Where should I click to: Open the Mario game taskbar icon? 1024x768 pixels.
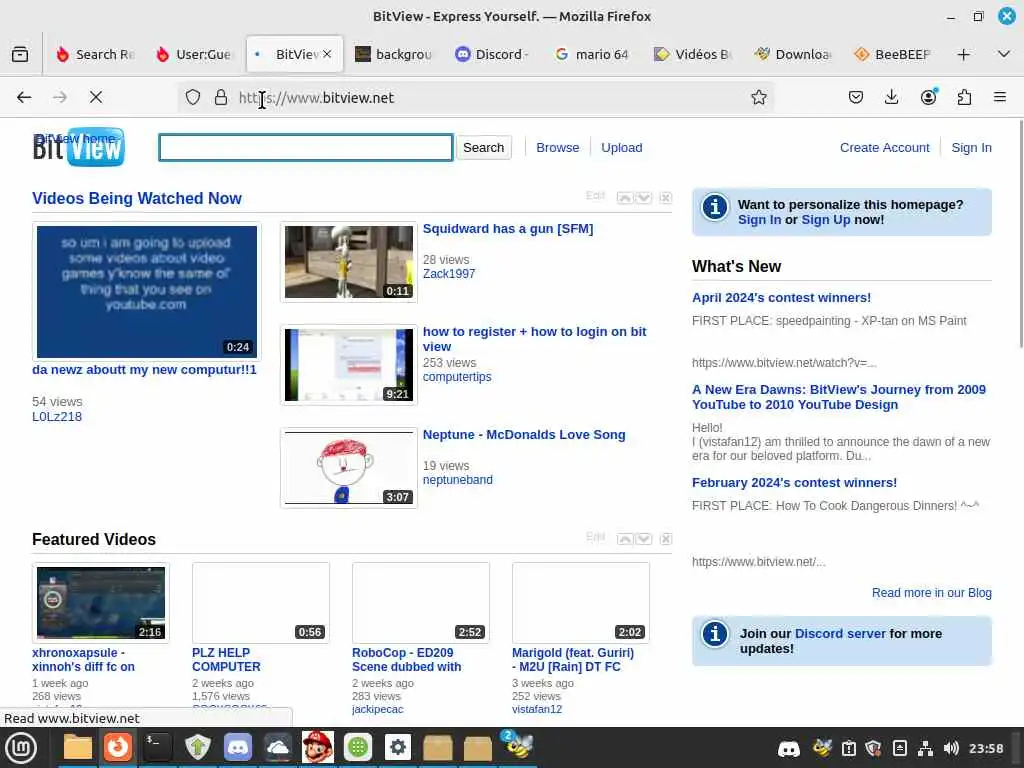tap(318, 748)
